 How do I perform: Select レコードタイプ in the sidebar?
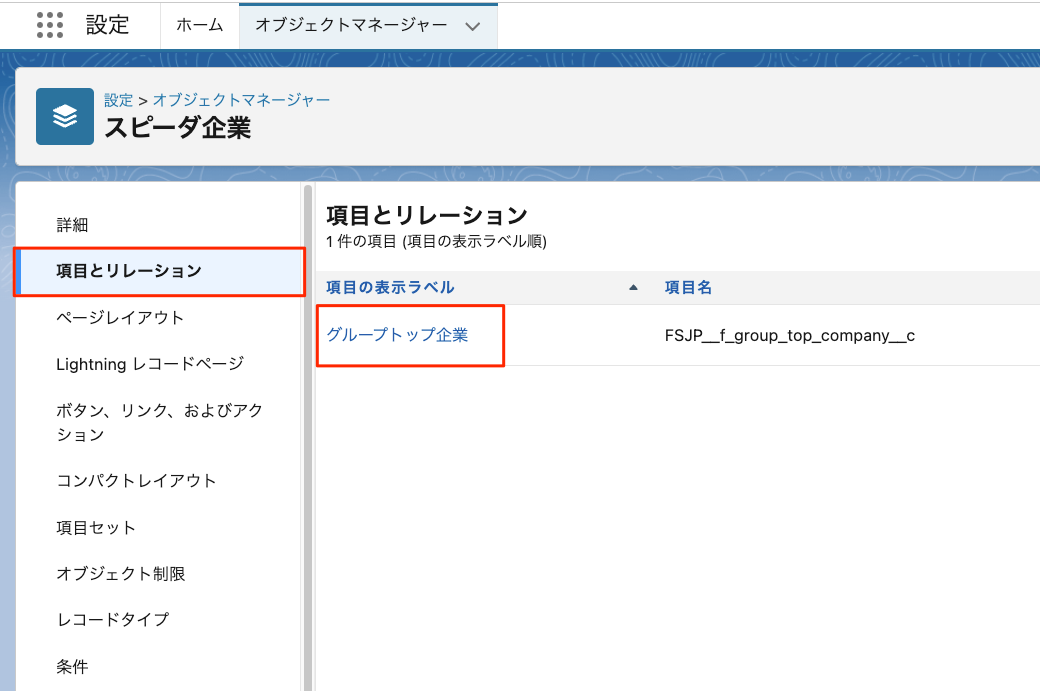pyautogui.click(x=112, y=619)
